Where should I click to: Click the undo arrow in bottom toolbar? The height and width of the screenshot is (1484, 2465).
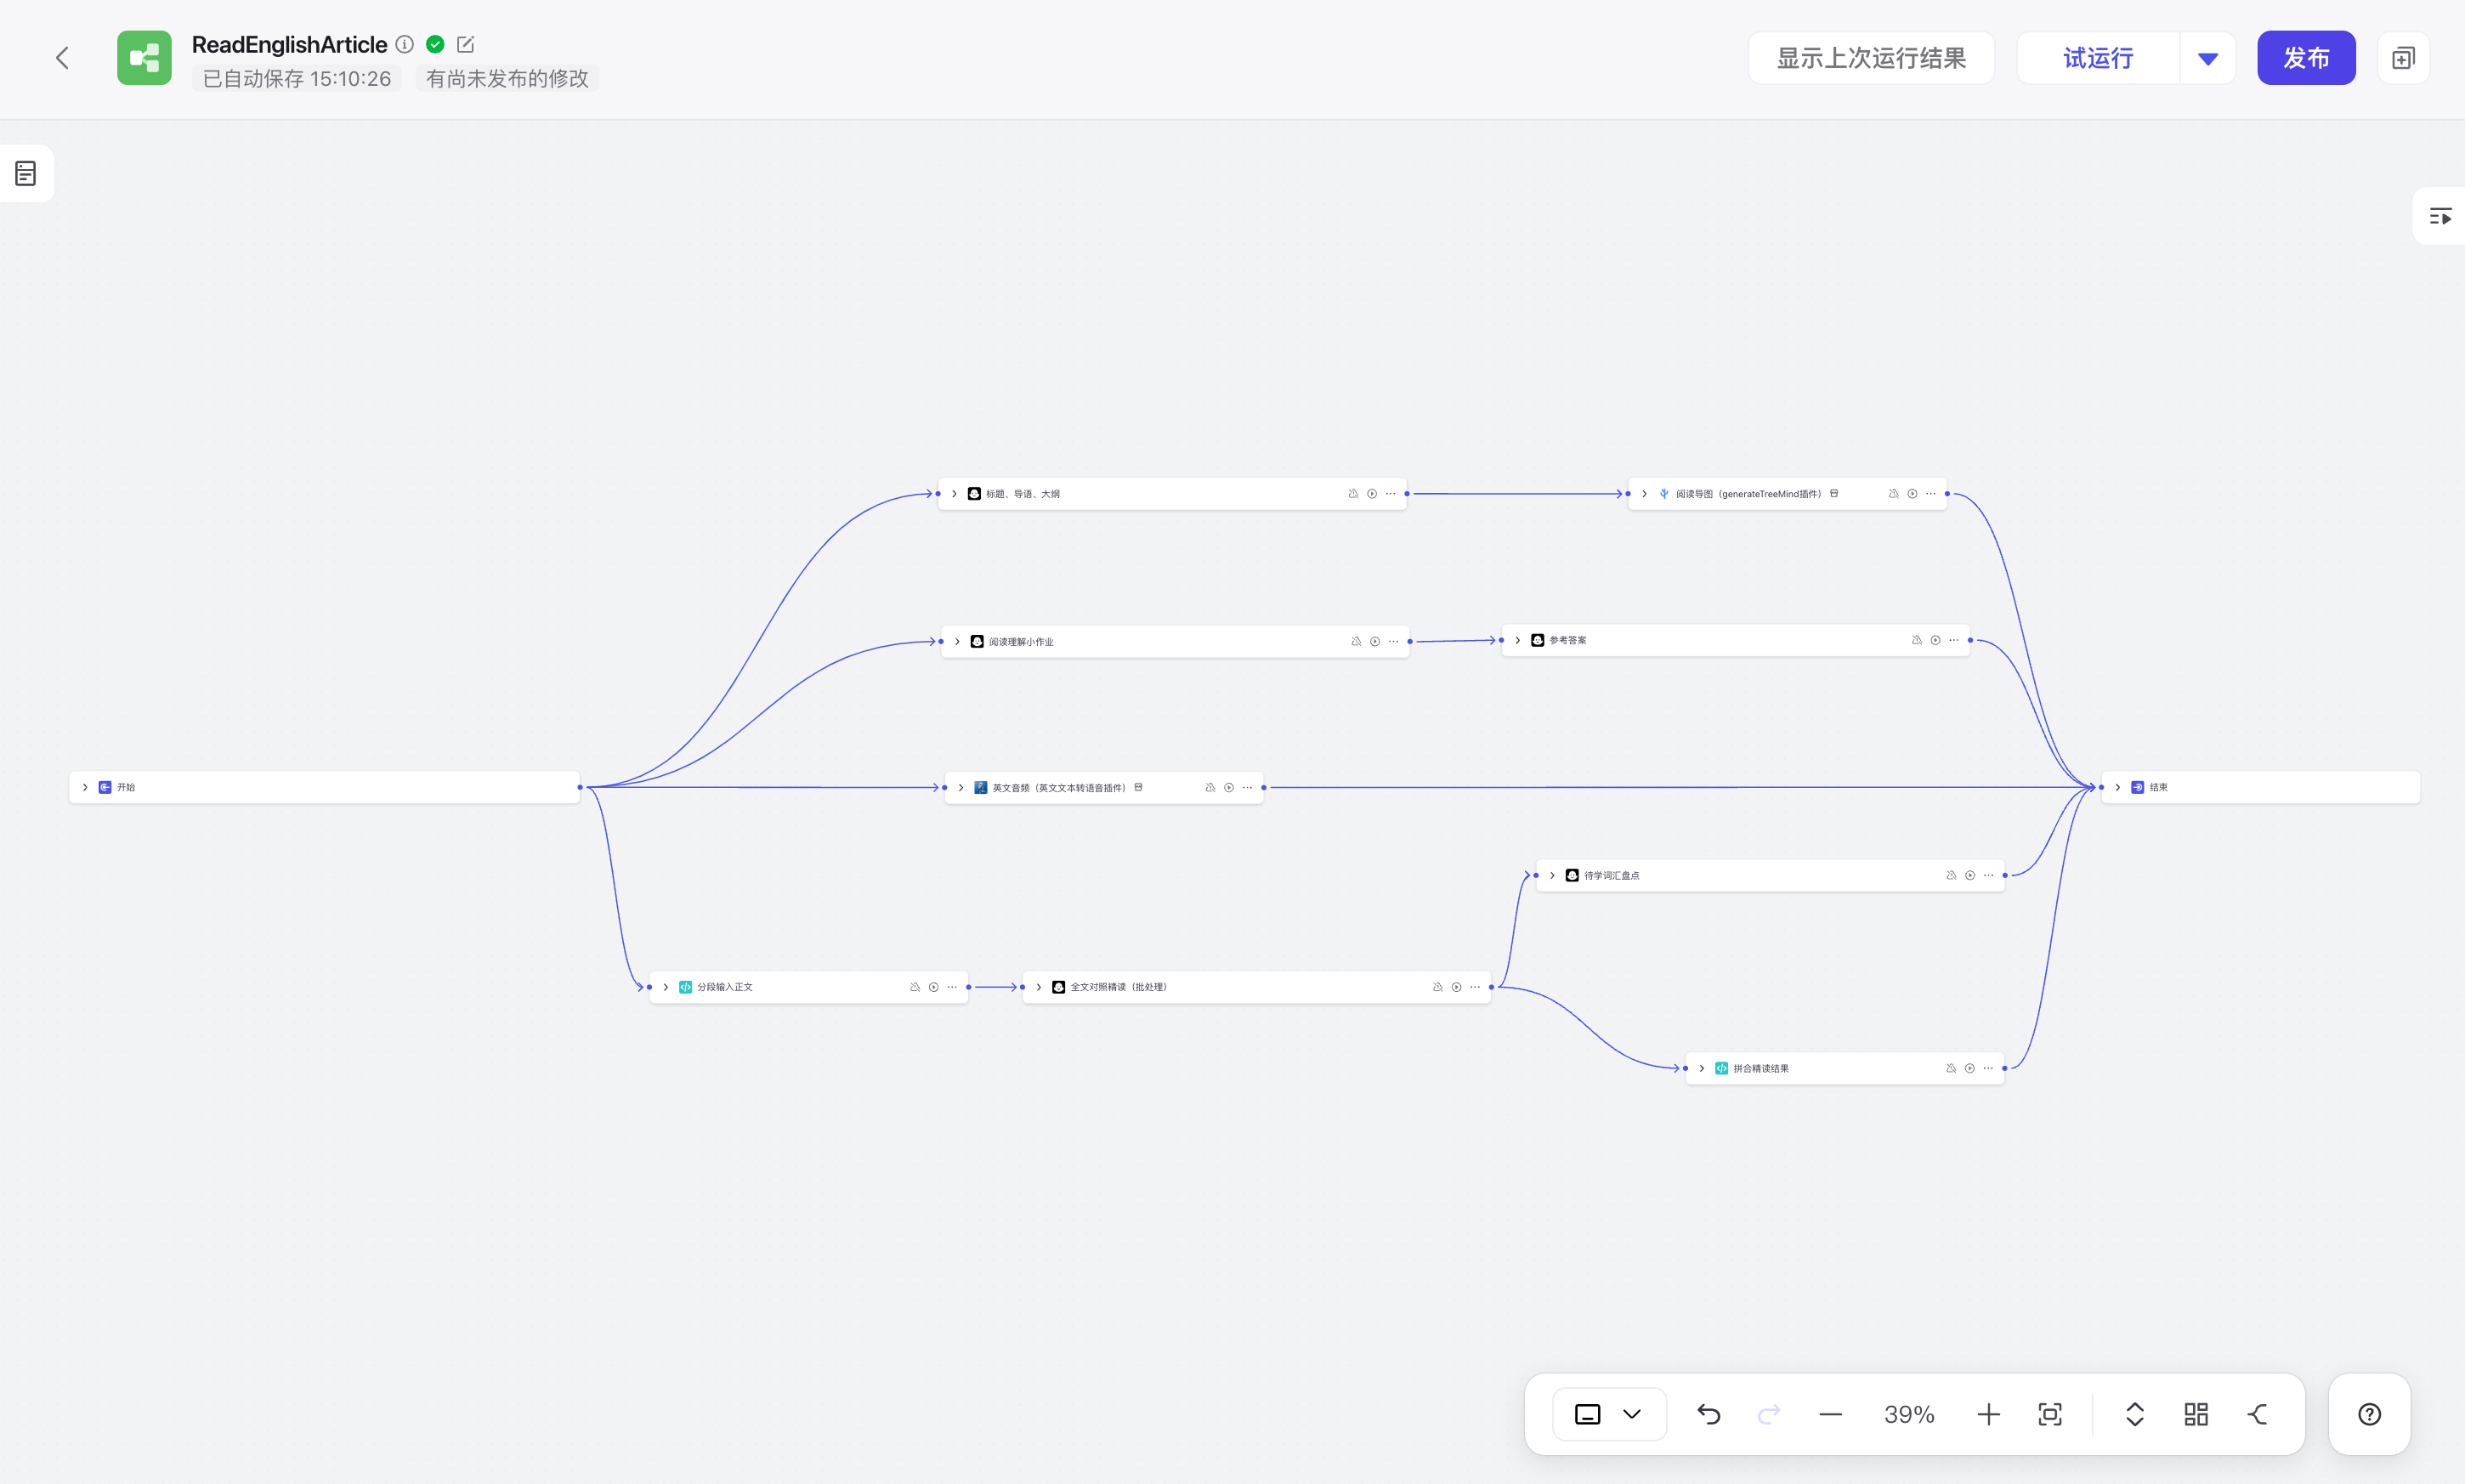[1708, 1414]
